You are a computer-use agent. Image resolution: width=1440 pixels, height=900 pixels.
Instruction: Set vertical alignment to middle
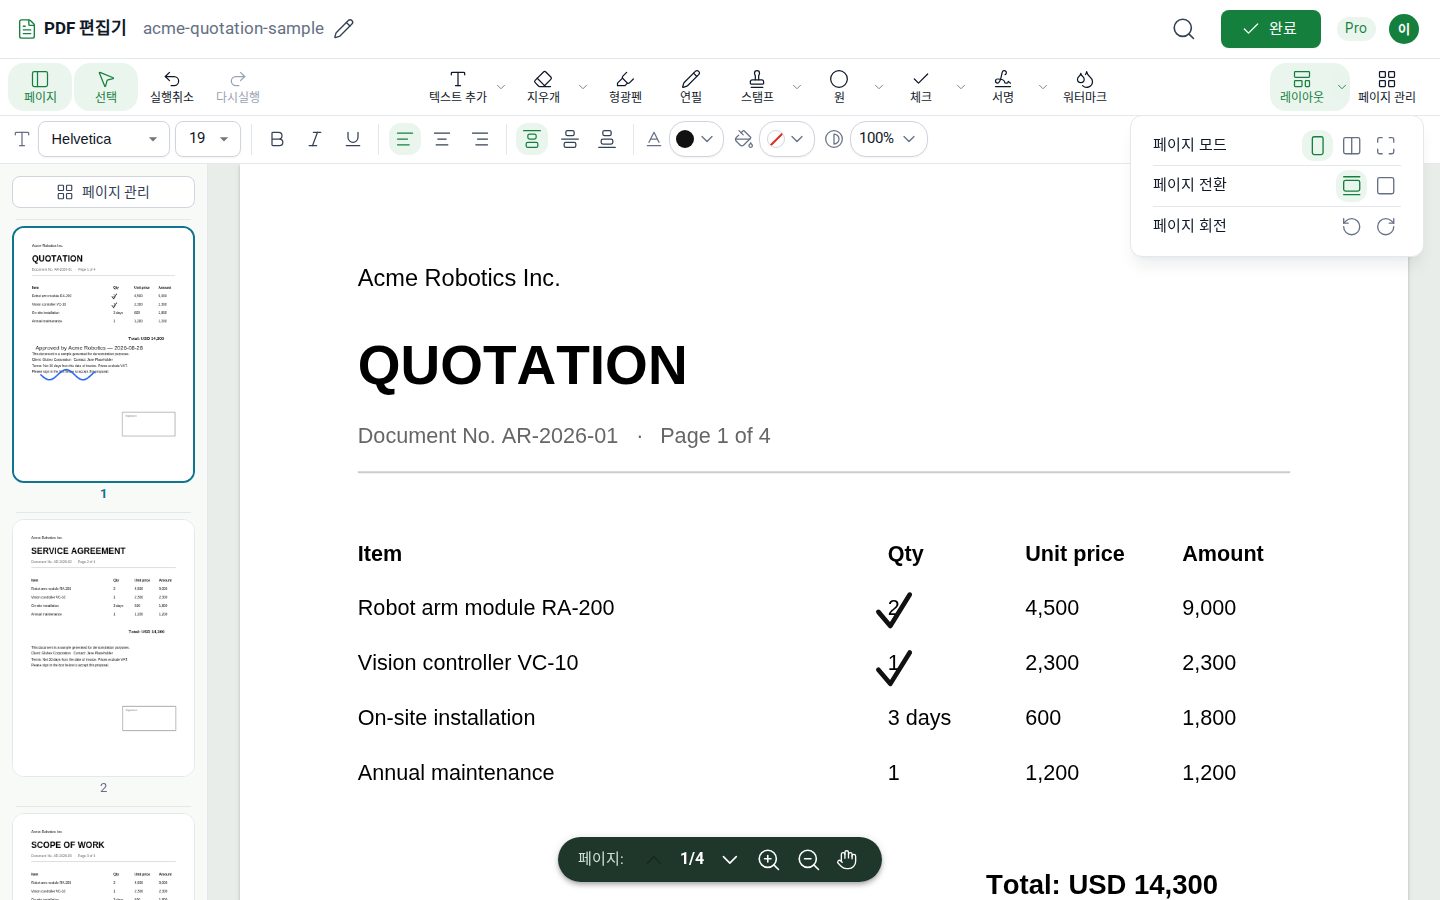pos(570,139)
